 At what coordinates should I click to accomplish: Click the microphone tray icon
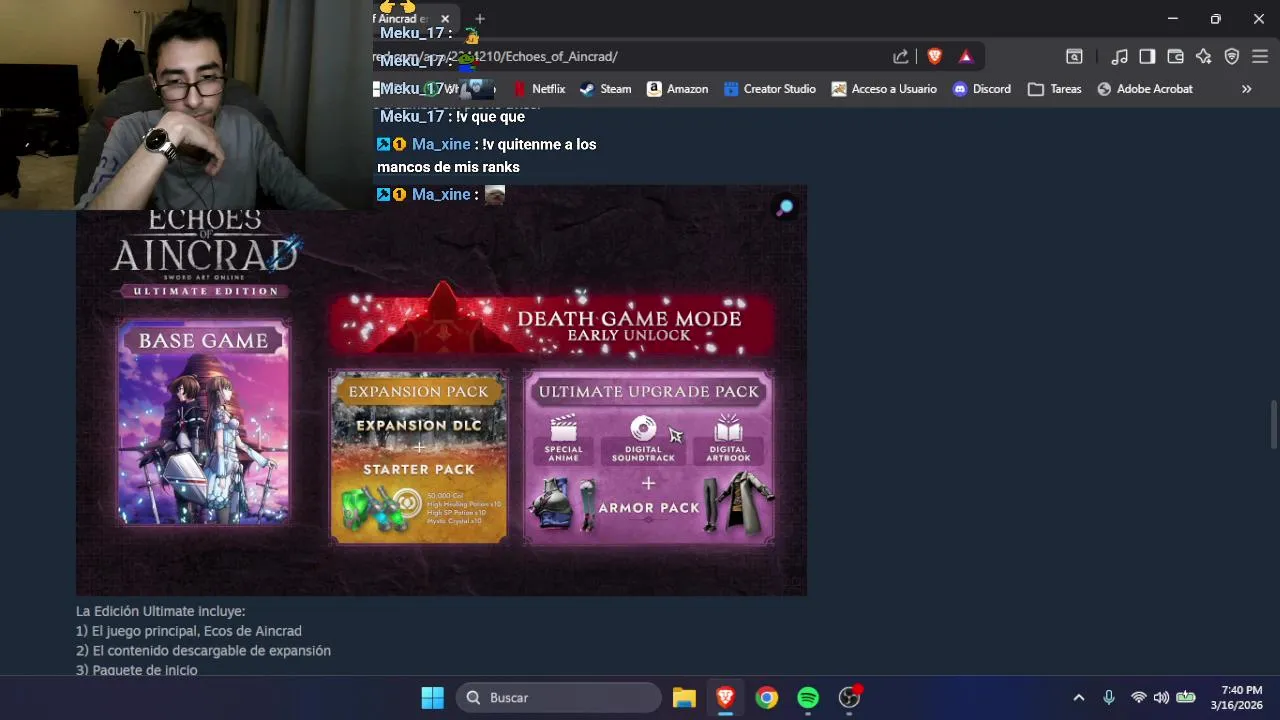[x=1108, y=698]
